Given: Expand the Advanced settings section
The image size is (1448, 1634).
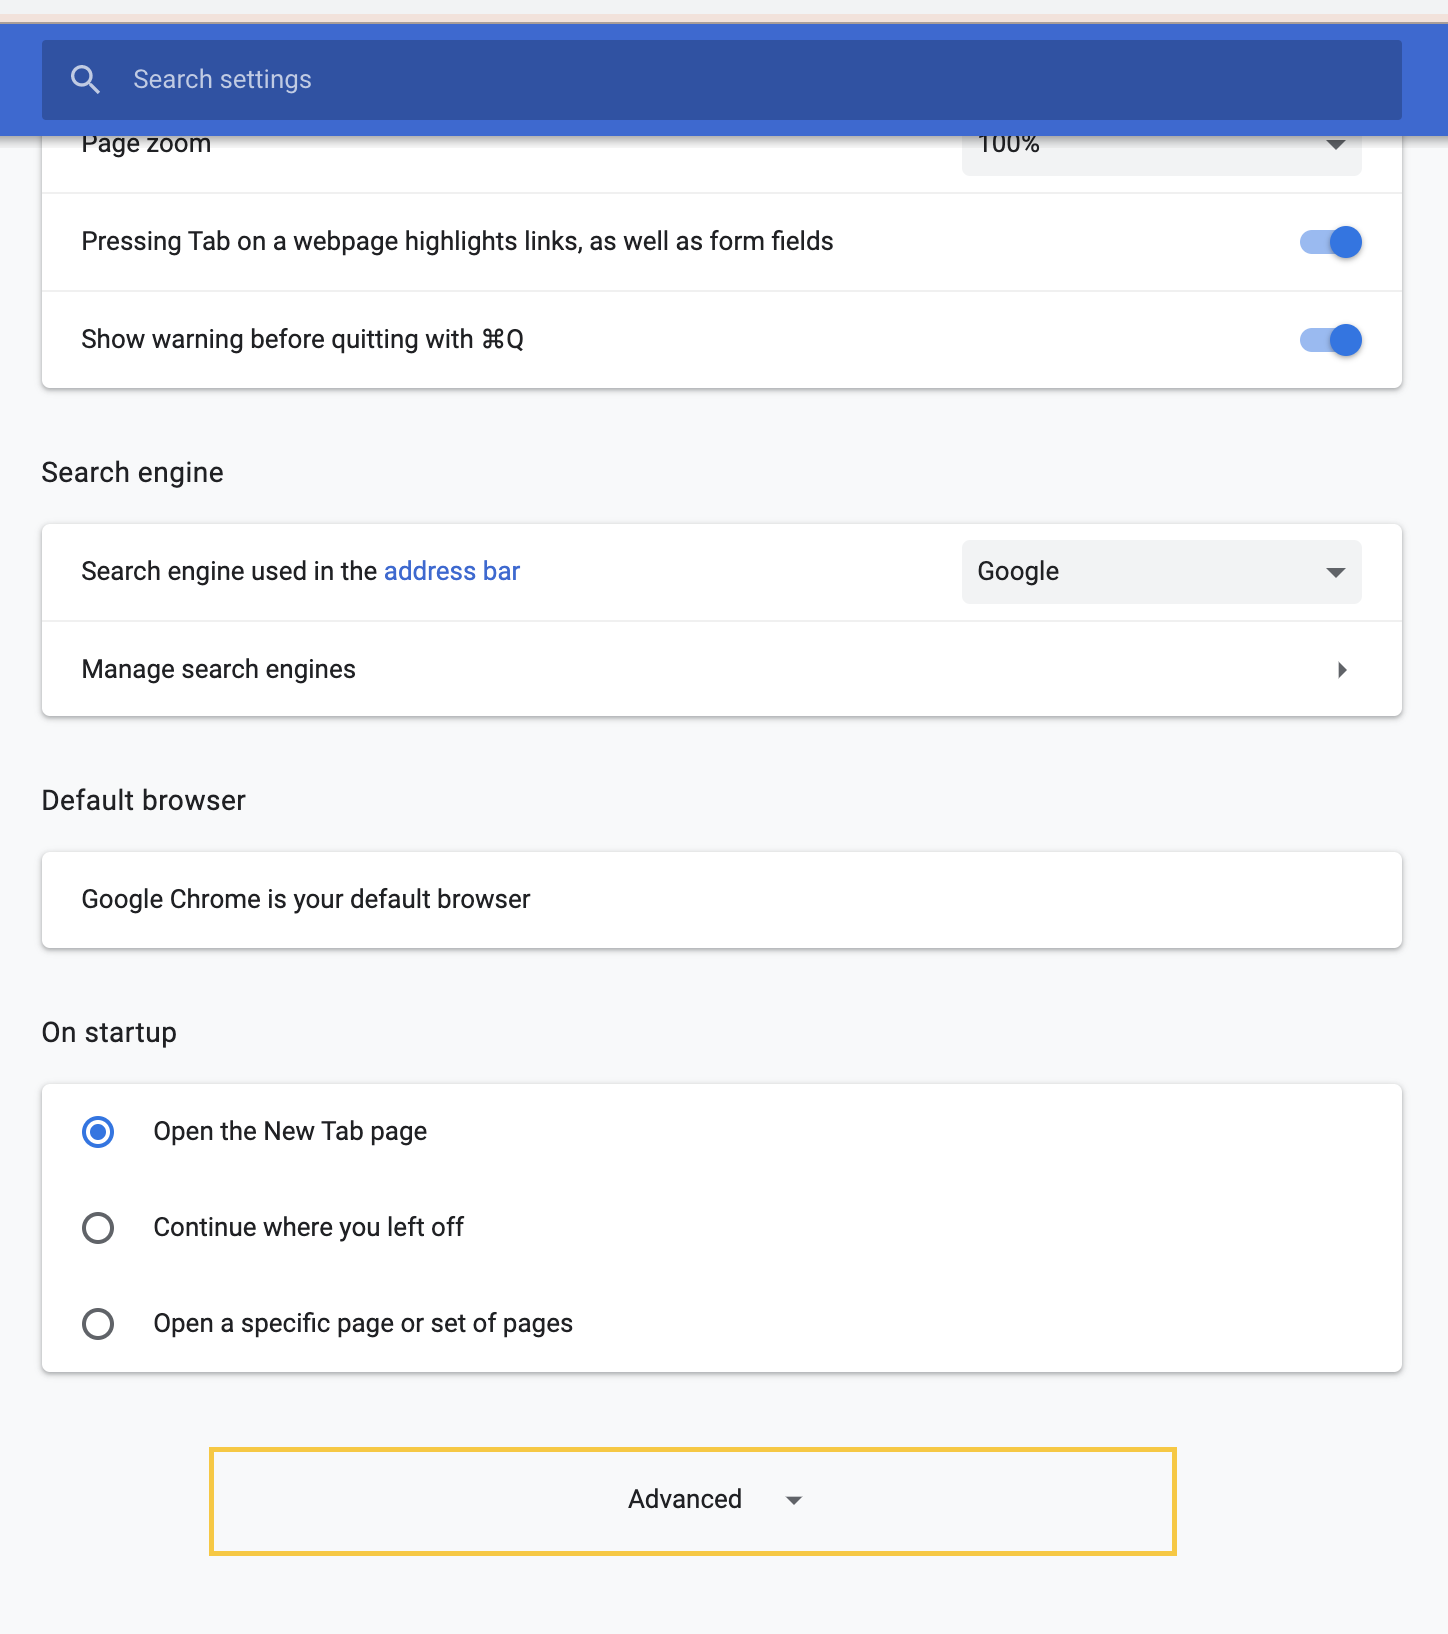Looking at the screenshot, I should (692, 1501).
